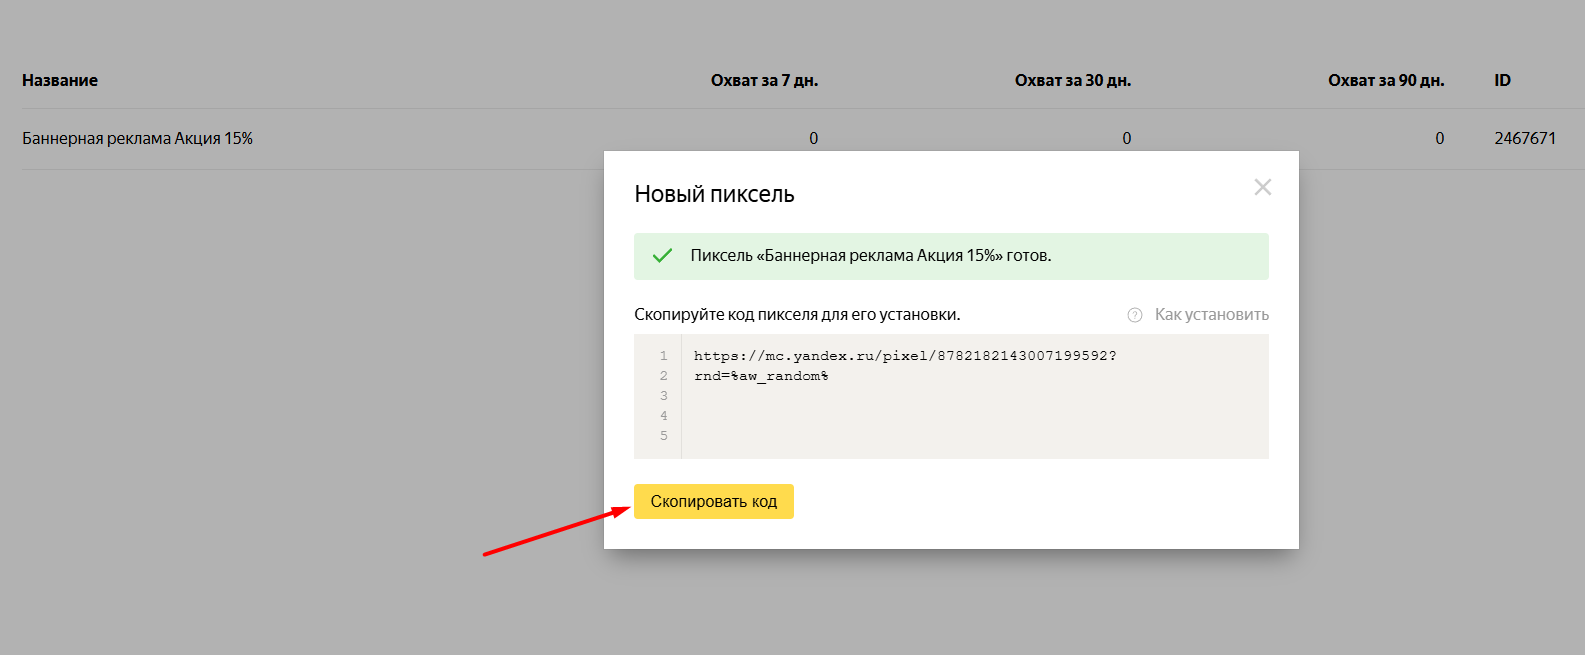
Task: Open the Как установить help link
Action: click(1211, 314)
